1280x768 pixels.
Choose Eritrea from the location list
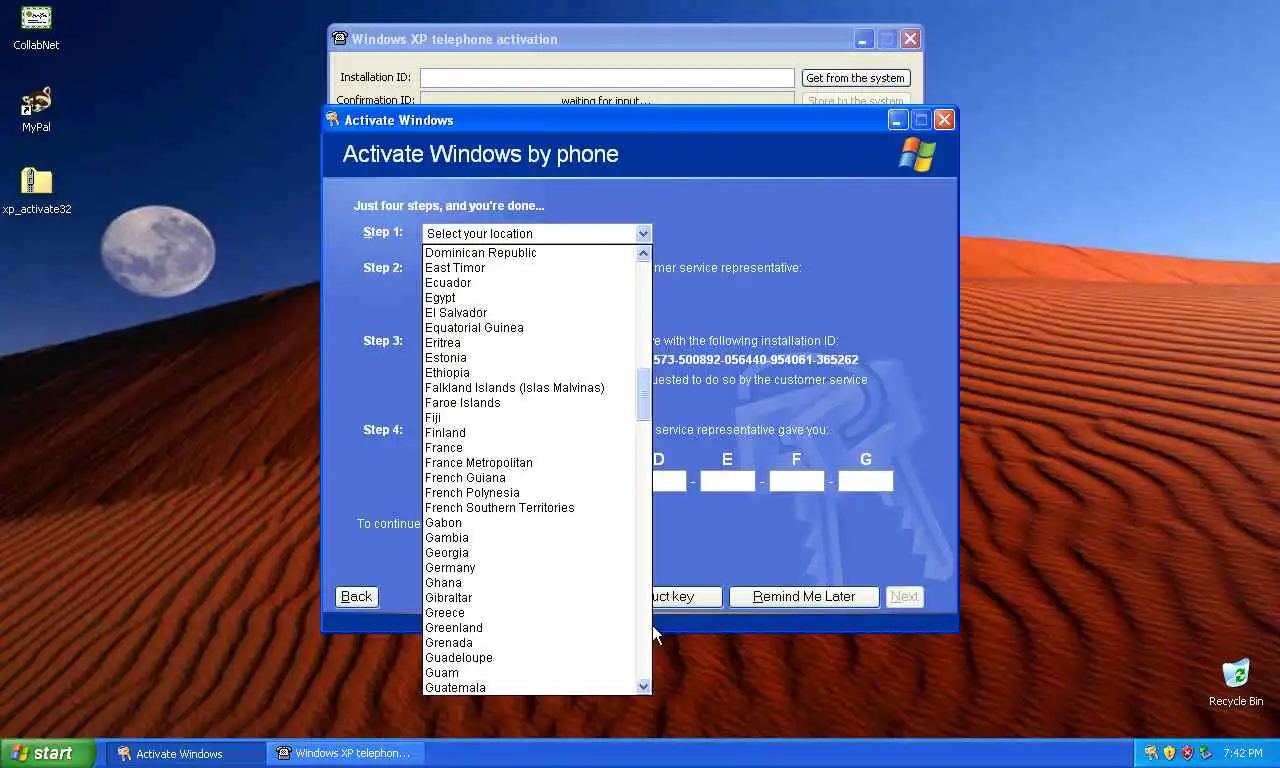coord(530,343)
